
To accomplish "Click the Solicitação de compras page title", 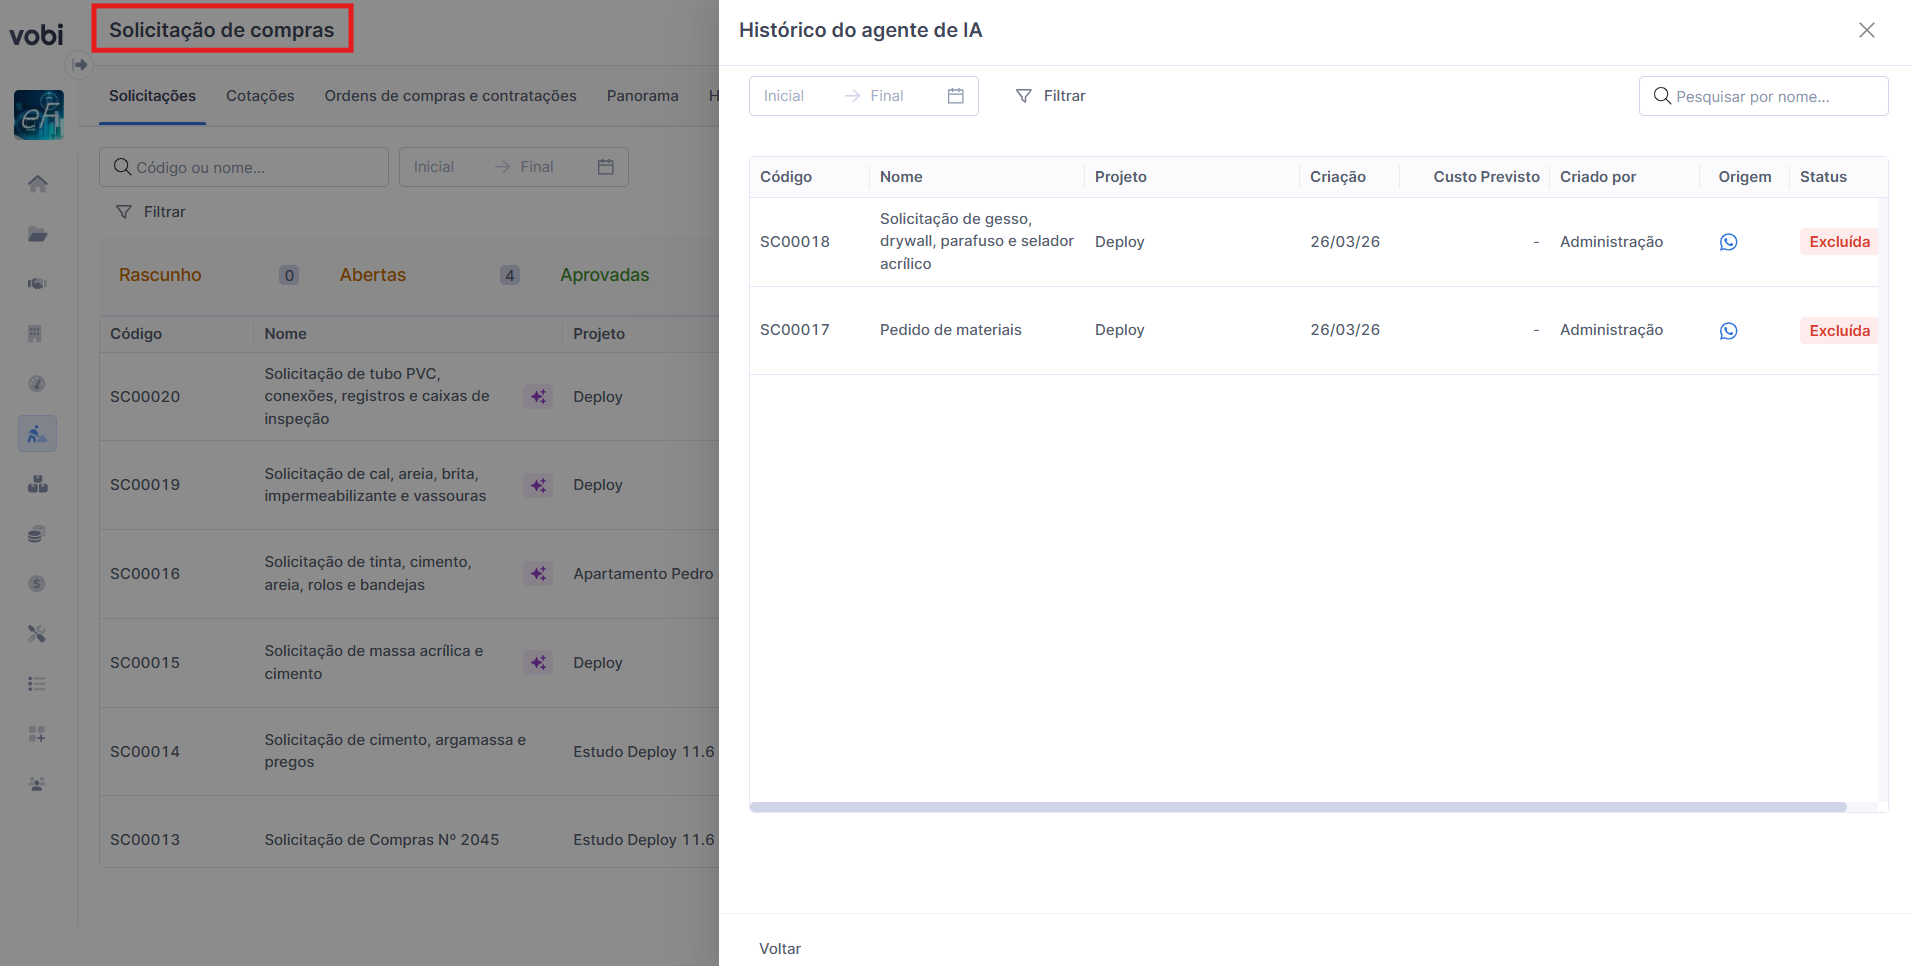I will 222,30.
